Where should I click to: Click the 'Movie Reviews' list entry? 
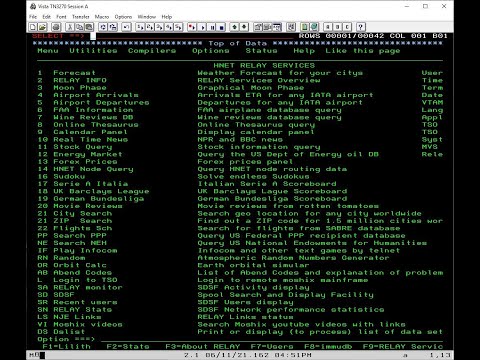(x=88, y=206)
